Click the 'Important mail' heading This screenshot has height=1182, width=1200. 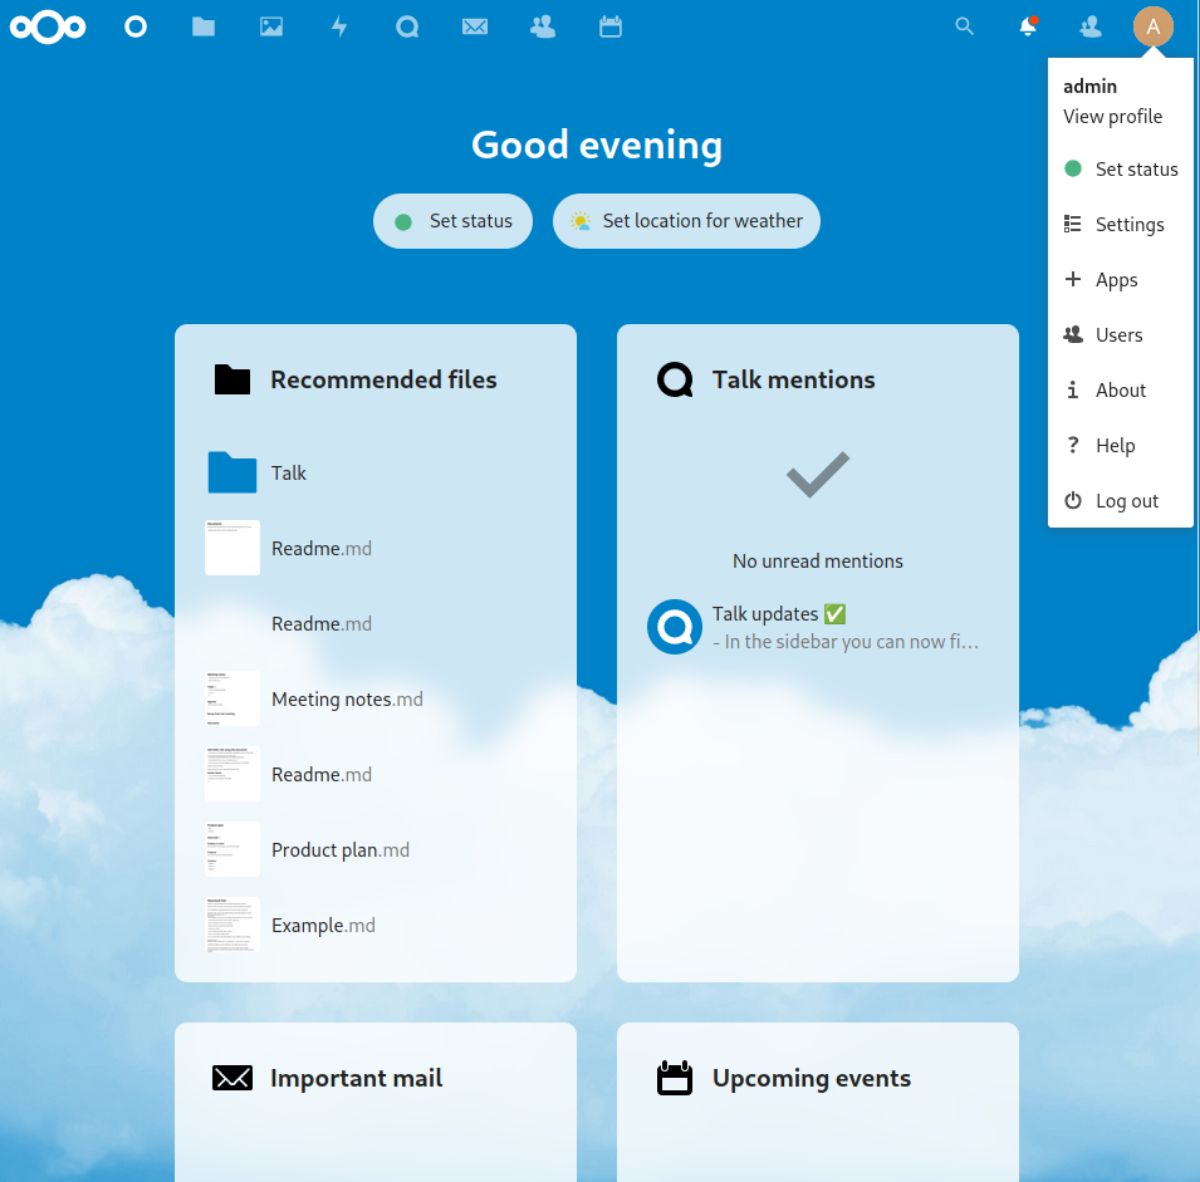click(x=356, y=1078)
